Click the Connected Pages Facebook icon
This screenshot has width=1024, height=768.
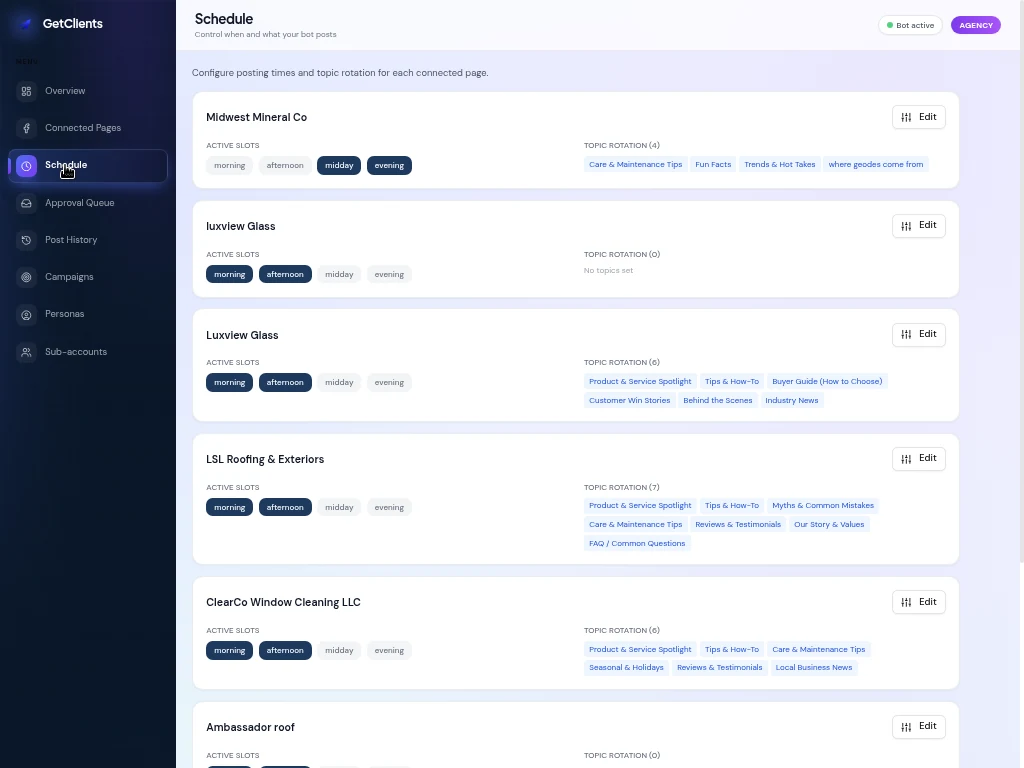26,129
